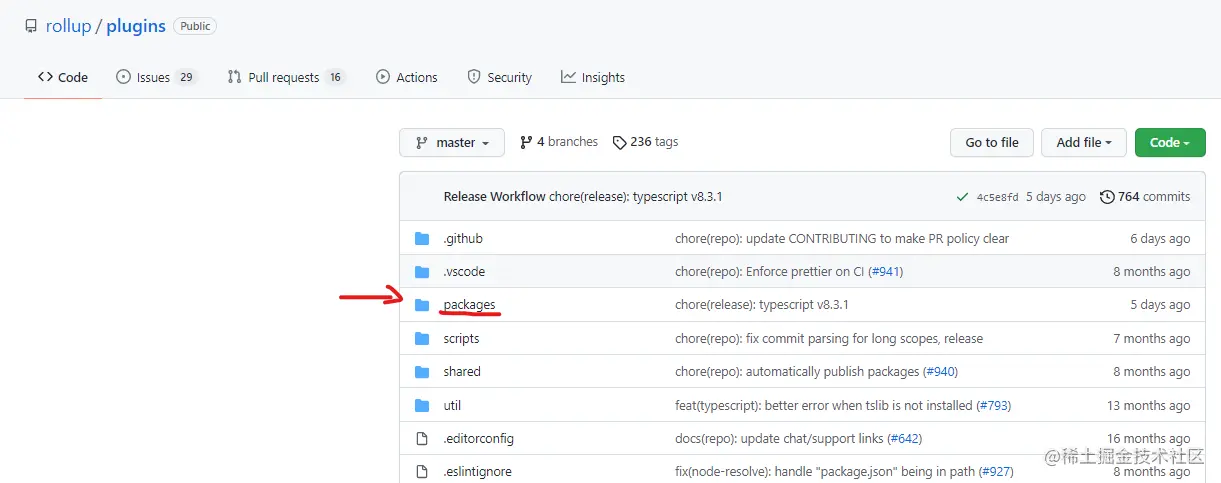Click the Issues count badge 29
Viewport: 1221px width, 483px height.
pos(186,77)
